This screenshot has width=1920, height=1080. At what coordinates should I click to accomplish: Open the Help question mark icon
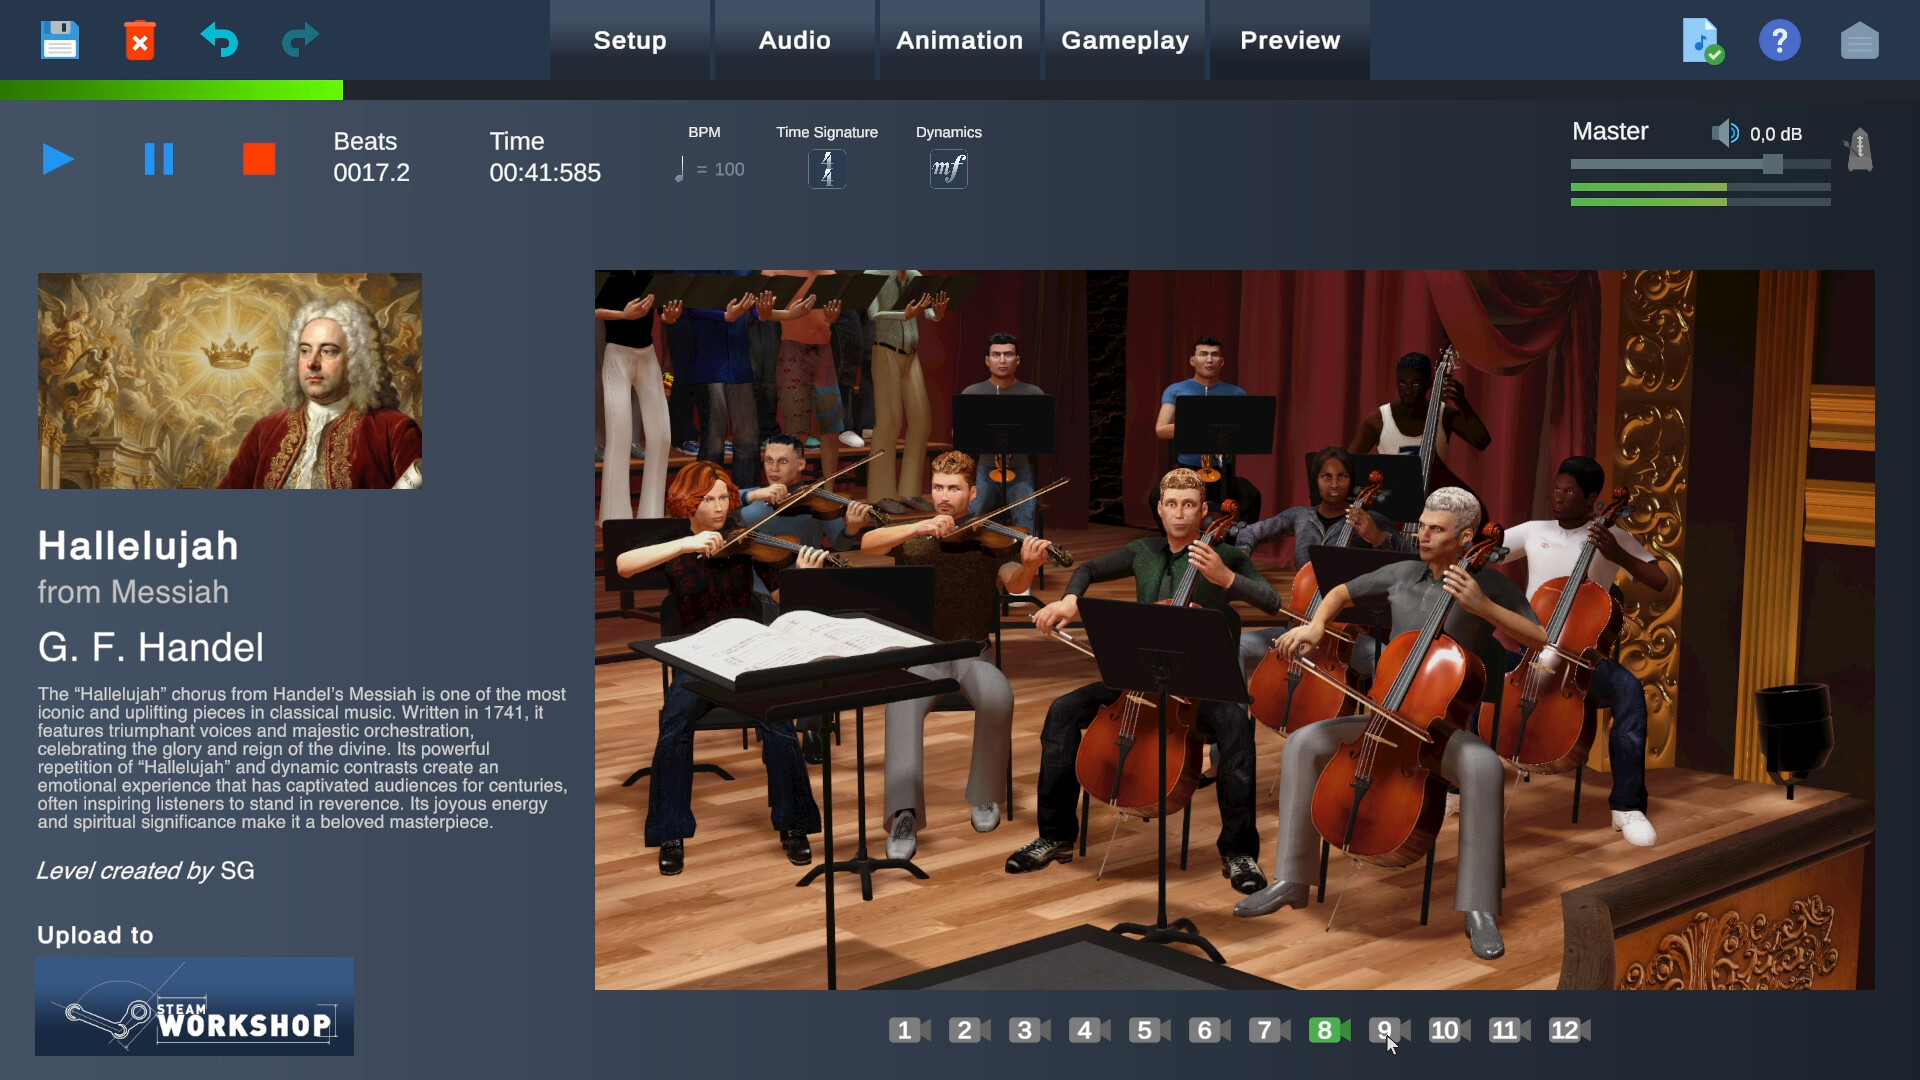tap(1780, 40)
